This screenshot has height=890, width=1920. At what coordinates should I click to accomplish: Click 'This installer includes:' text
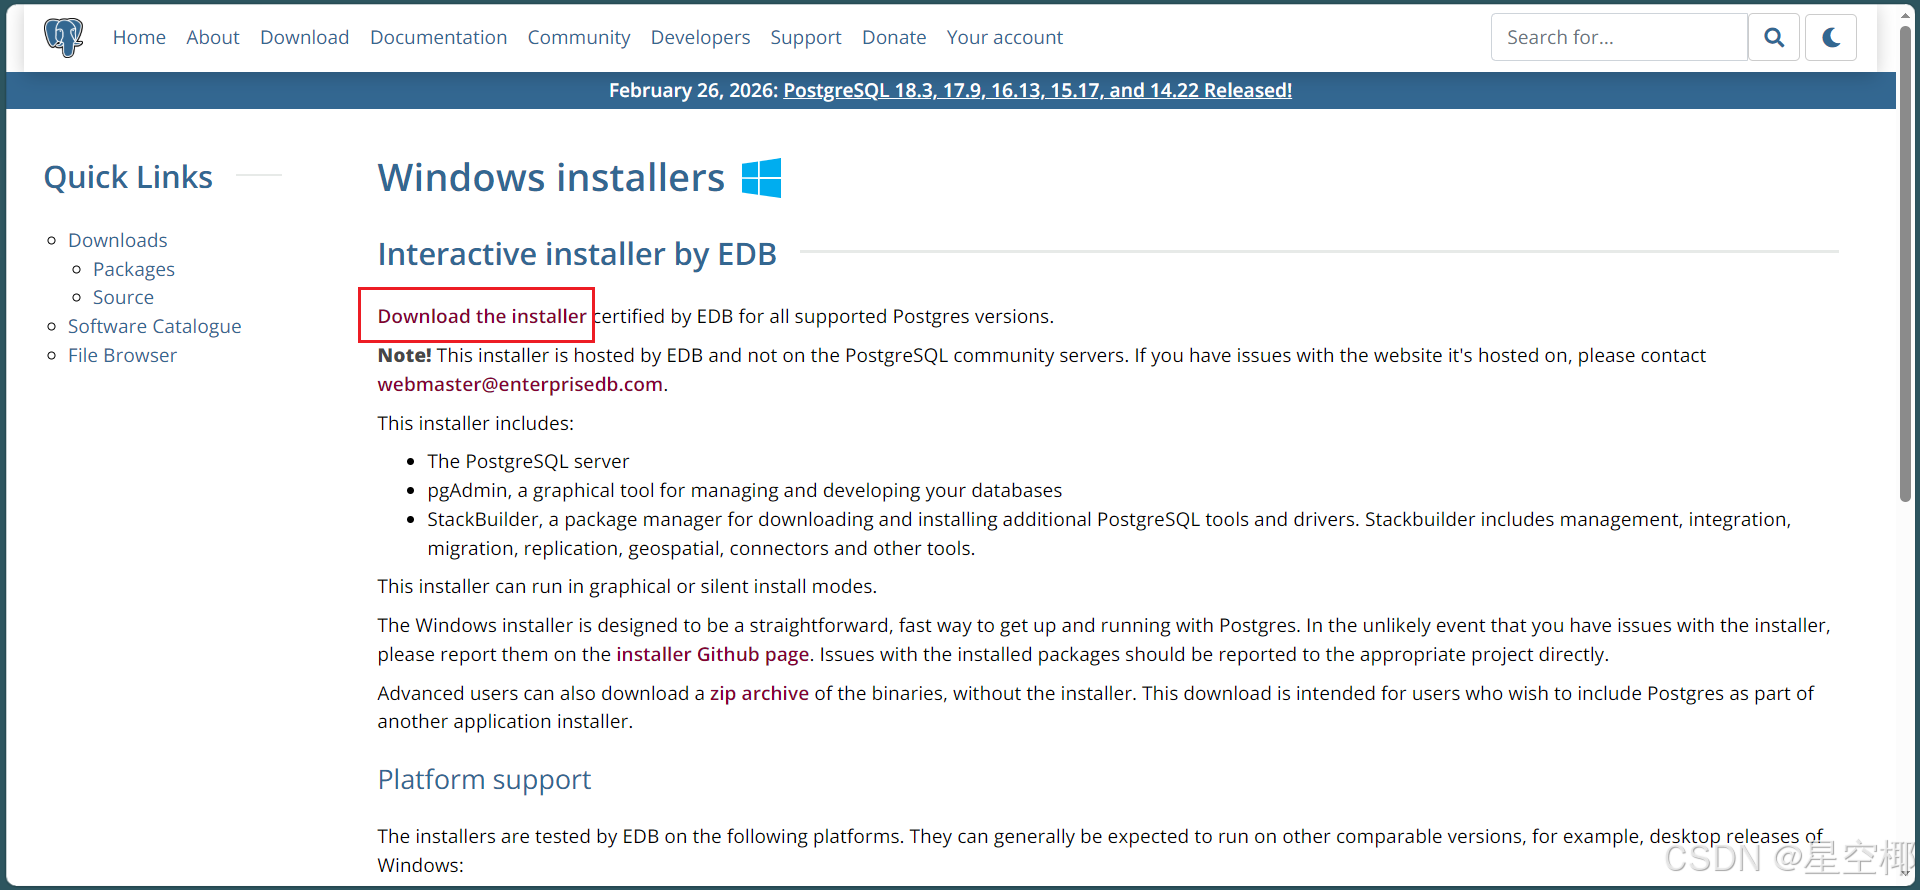pos(476,423)
